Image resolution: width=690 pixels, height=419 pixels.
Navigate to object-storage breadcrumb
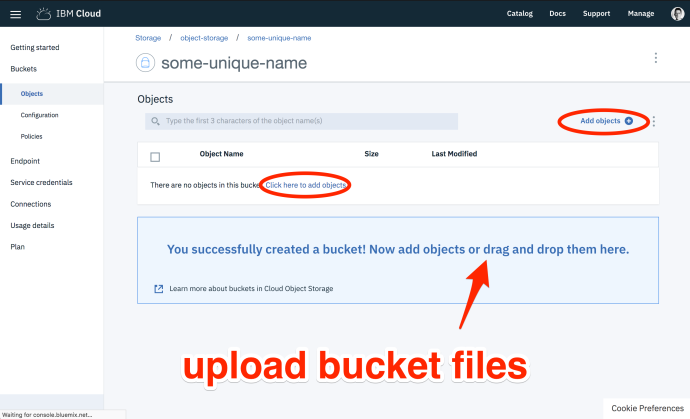202,37
